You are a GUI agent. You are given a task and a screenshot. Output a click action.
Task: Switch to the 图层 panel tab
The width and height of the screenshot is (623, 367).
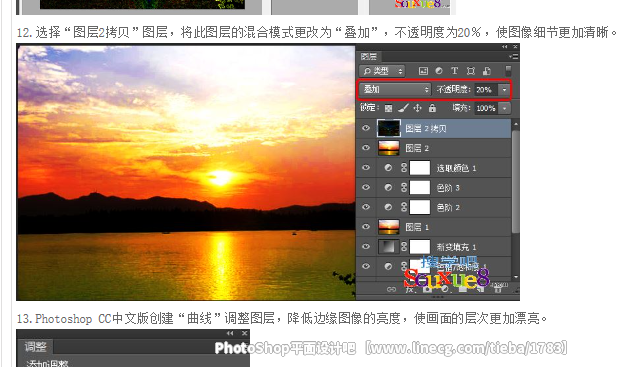click(x=369, y=57)
